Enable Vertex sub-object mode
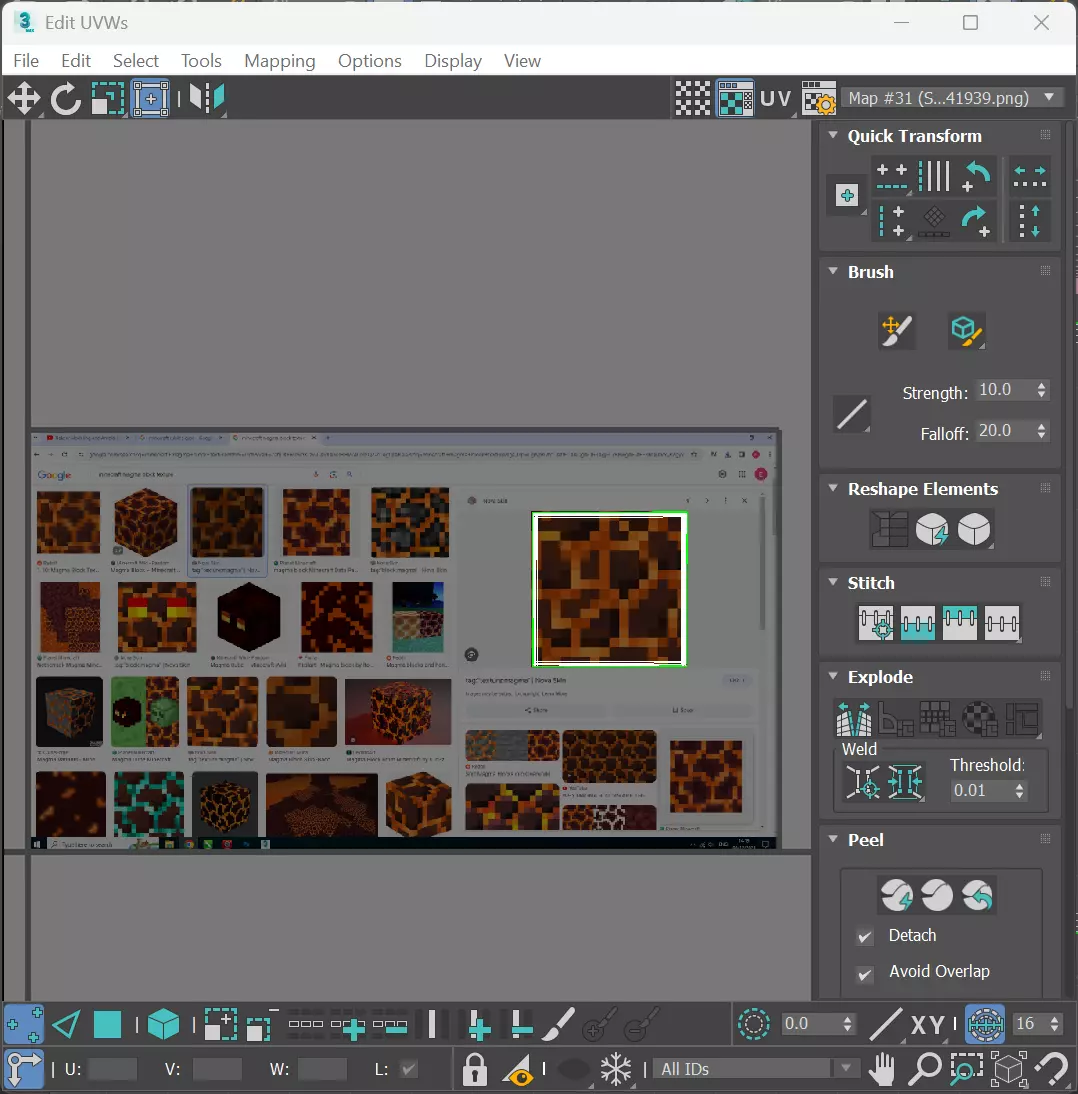The width and height of the screenshot is (1078, 1094). tap(24, 1024)
